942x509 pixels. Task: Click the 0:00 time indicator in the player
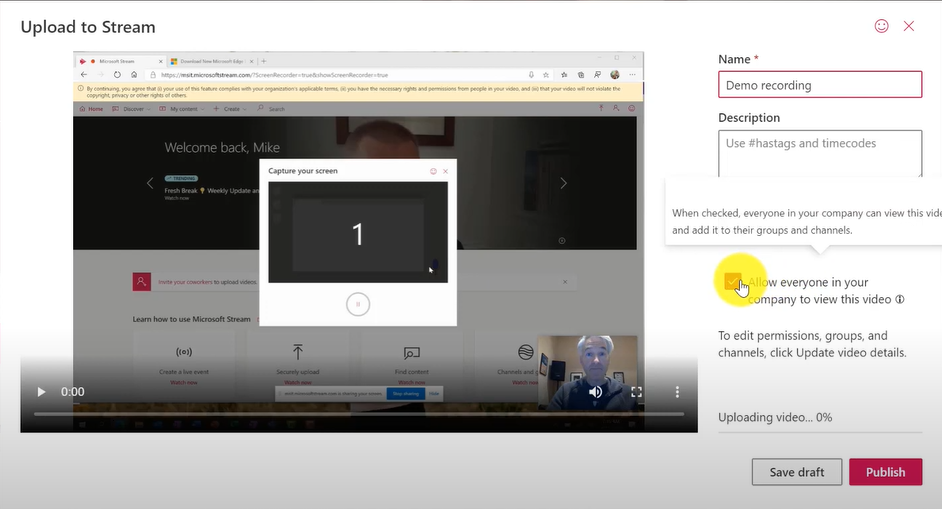click(73, 392)
